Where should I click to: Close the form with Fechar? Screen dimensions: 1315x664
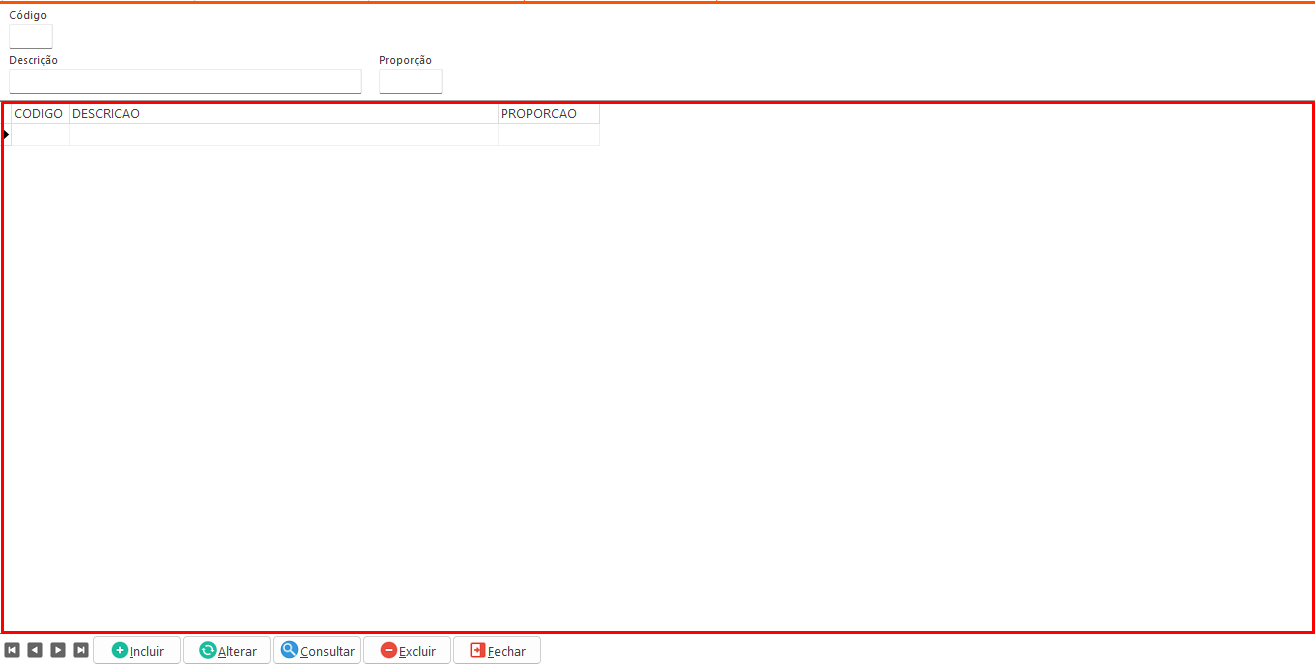(497, 650)
